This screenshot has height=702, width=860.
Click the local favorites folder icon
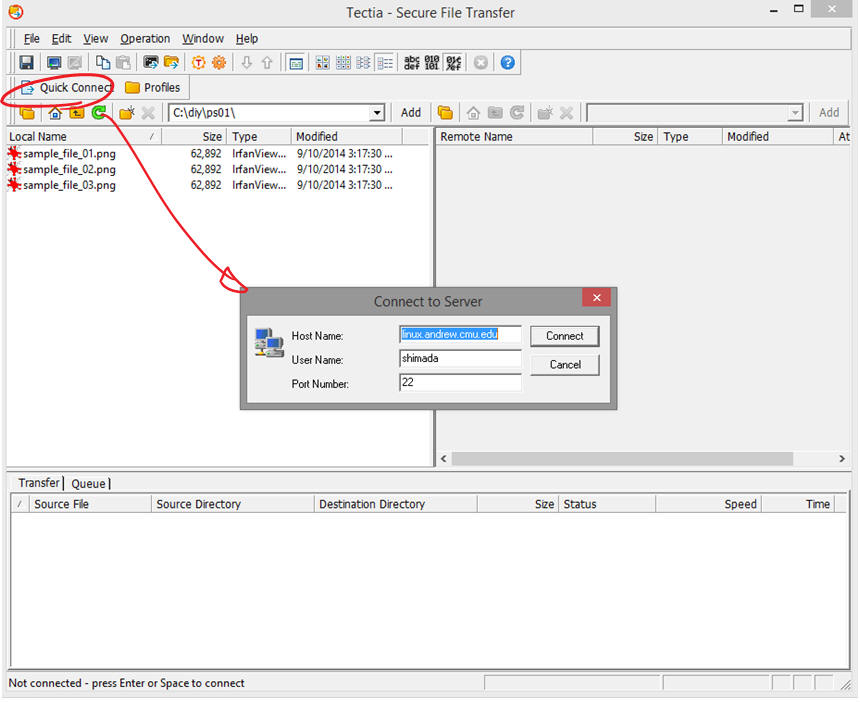point(27,113)
